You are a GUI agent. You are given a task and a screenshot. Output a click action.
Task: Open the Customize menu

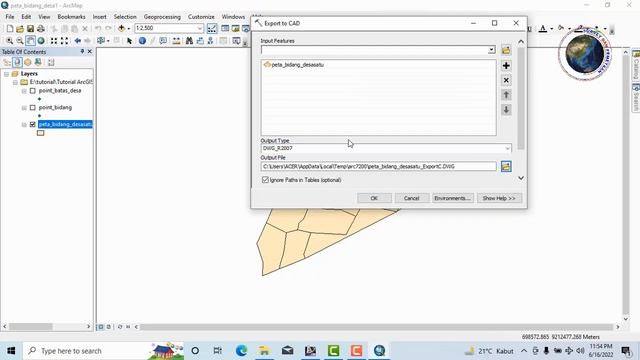(201, 17)
